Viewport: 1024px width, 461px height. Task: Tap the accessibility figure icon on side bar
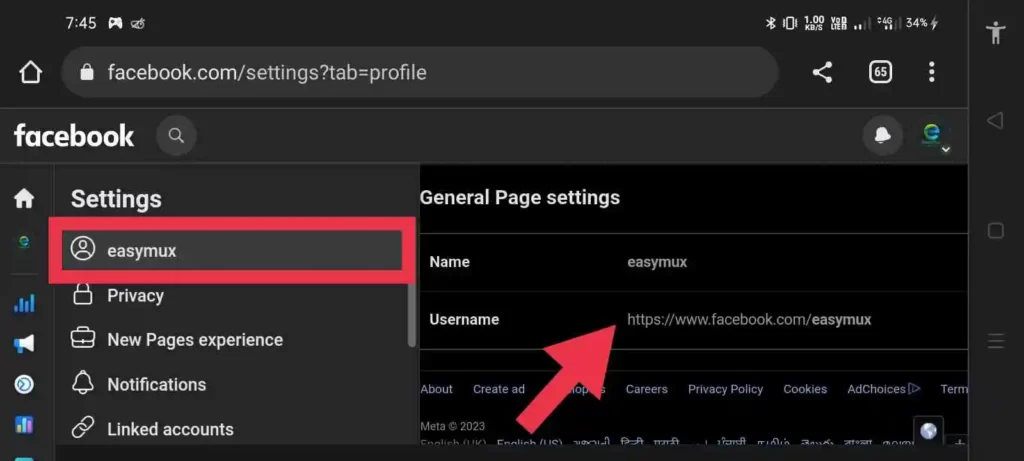[x=995, y=32]
